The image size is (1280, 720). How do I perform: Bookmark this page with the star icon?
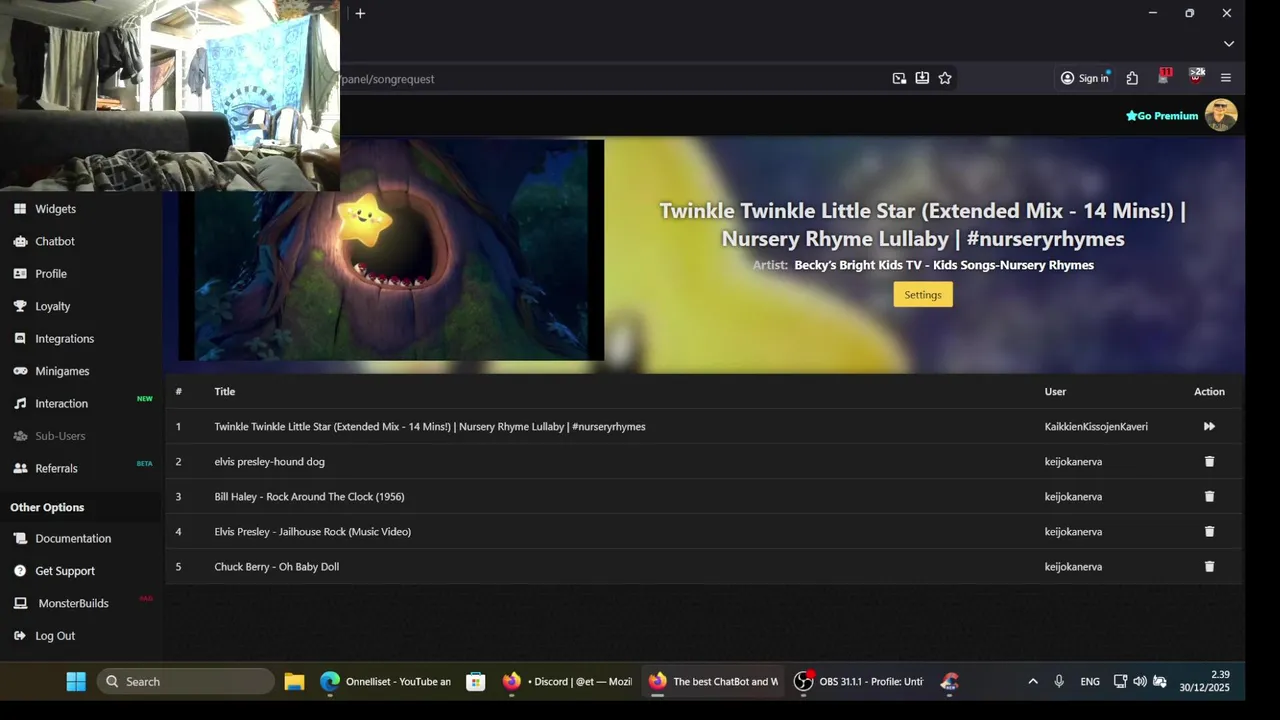pyautogui.click(x=945, y=78)
